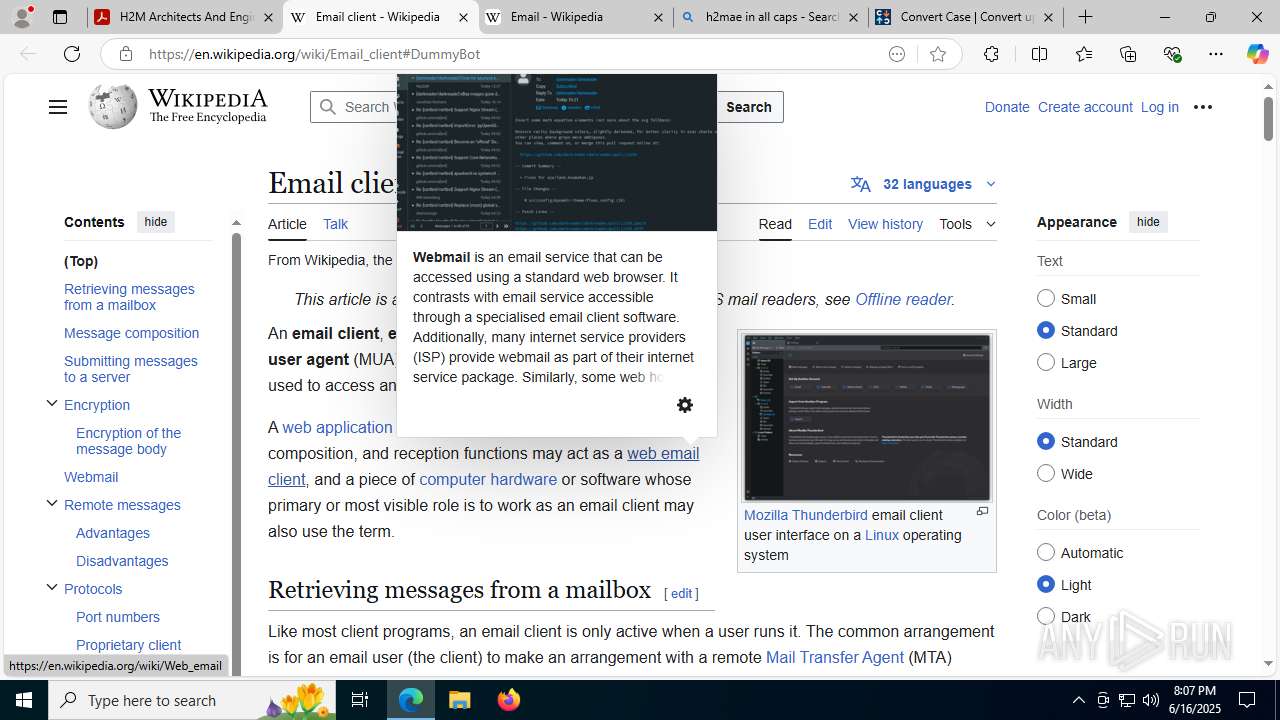Open the browser profile avatar

tap(22, 17)
